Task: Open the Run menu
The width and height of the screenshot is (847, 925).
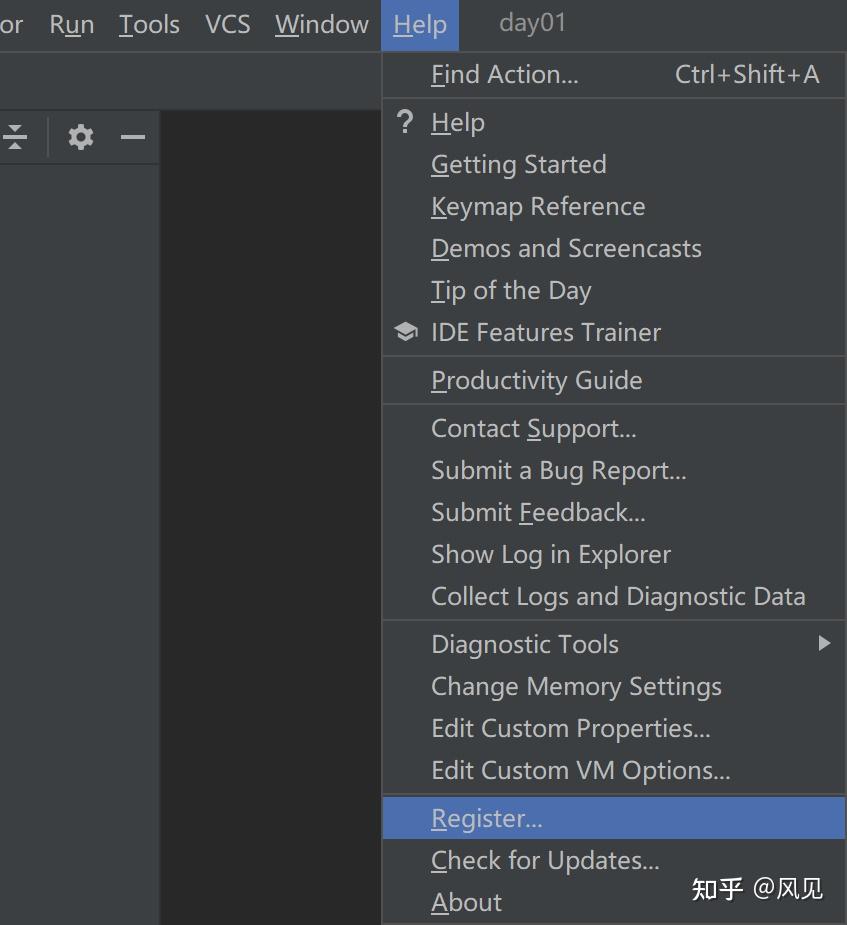Action: point(72,25)
